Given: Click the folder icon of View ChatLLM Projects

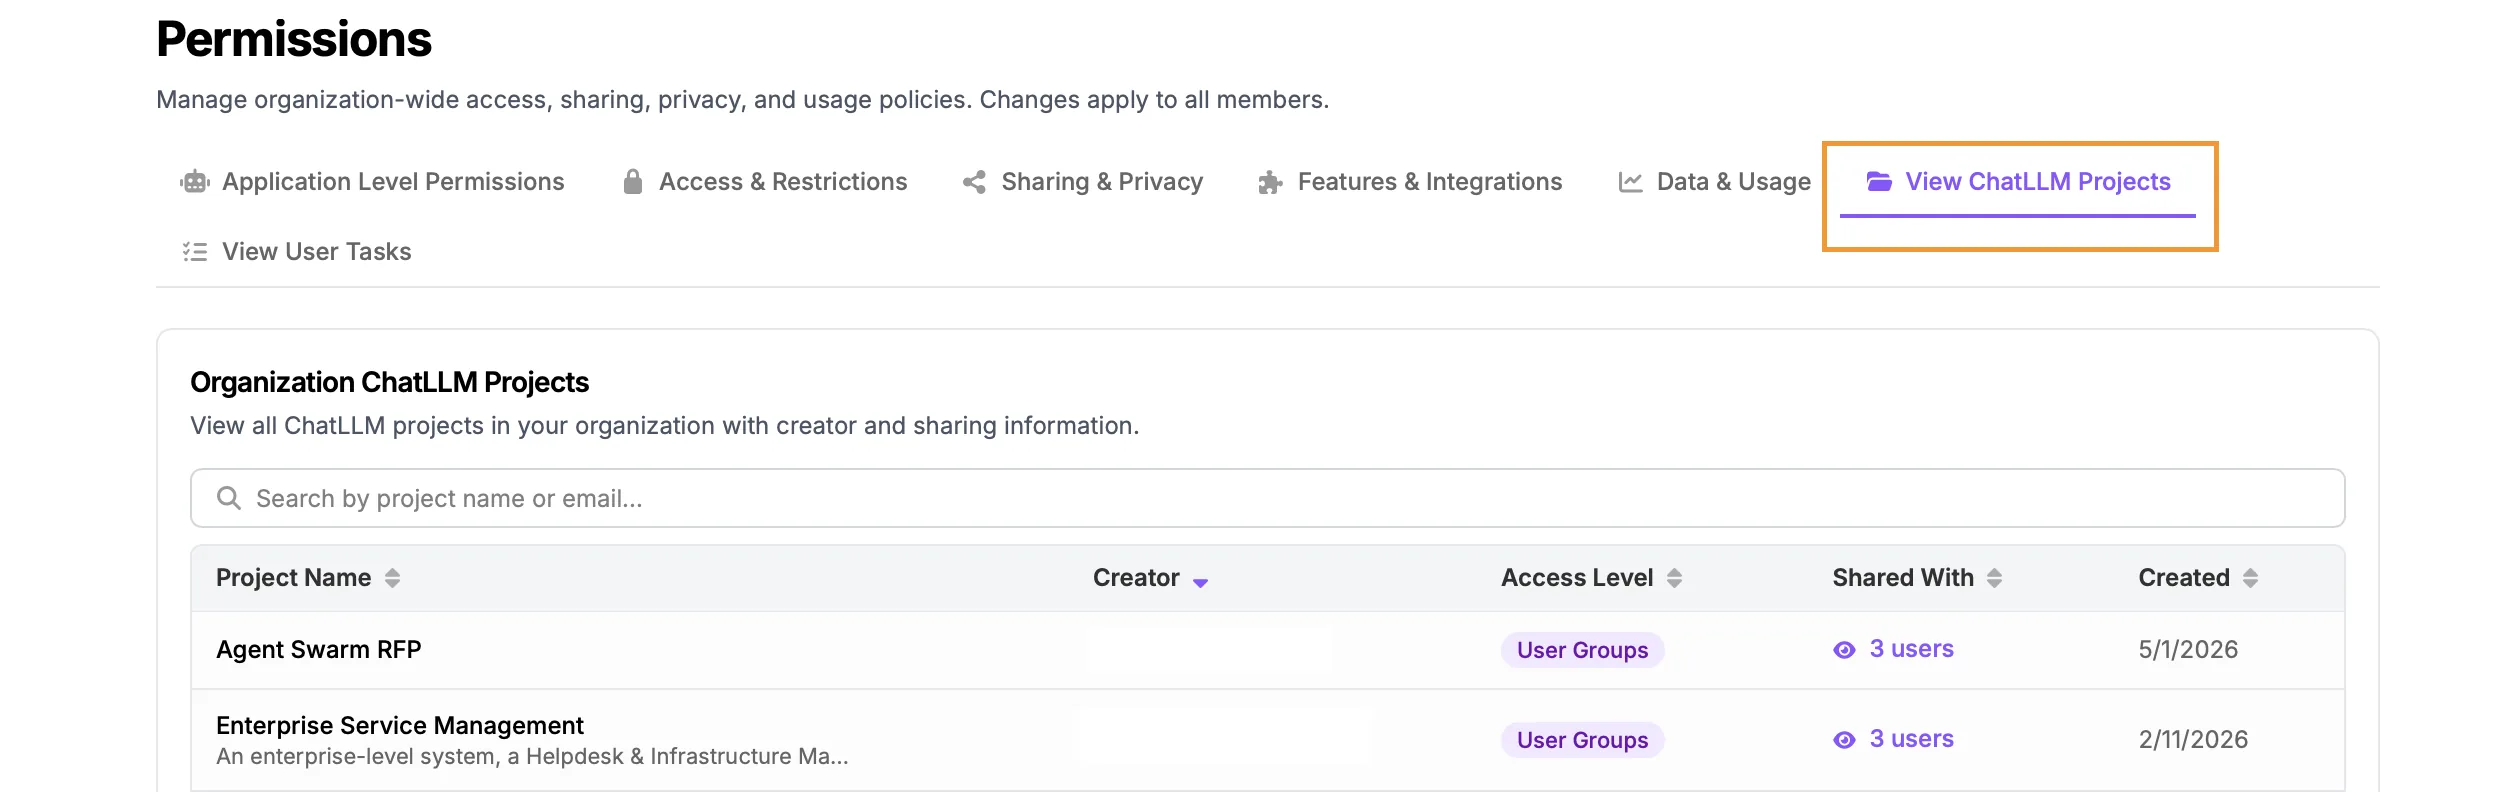Looking at the screenshot, I should point(1879,182).
